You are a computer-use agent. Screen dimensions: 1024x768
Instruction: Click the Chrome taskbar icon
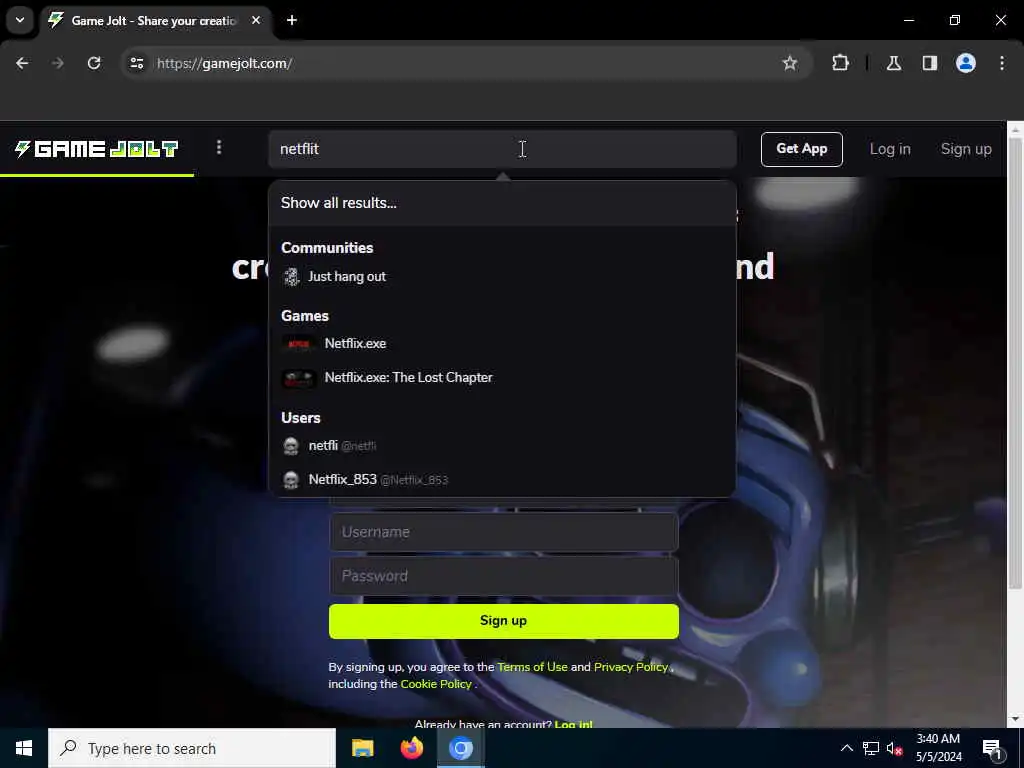point(460,748)
